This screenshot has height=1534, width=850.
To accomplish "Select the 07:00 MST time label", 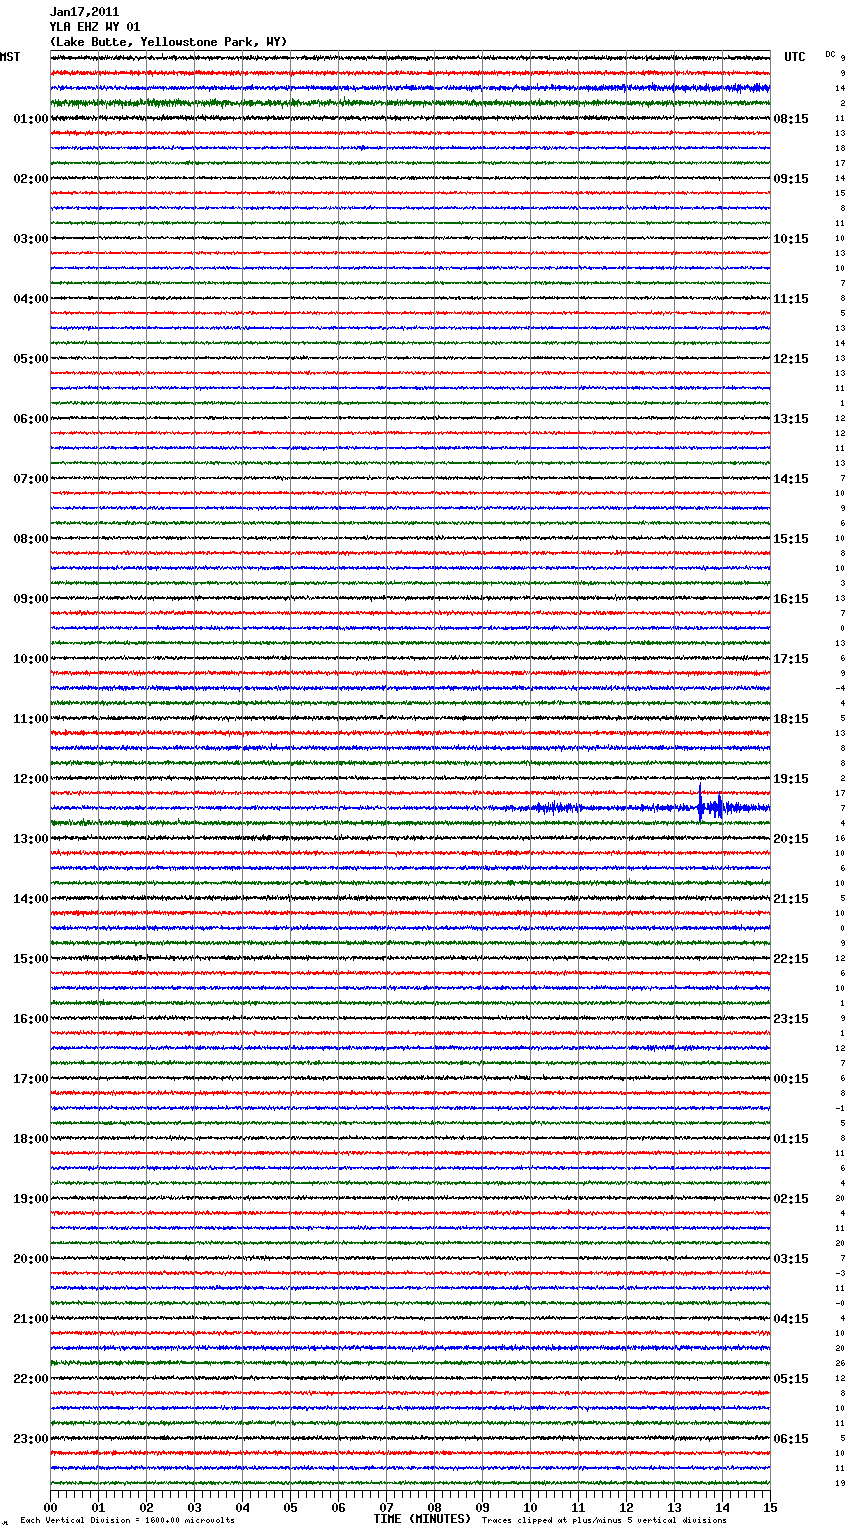I will [31, 479].
